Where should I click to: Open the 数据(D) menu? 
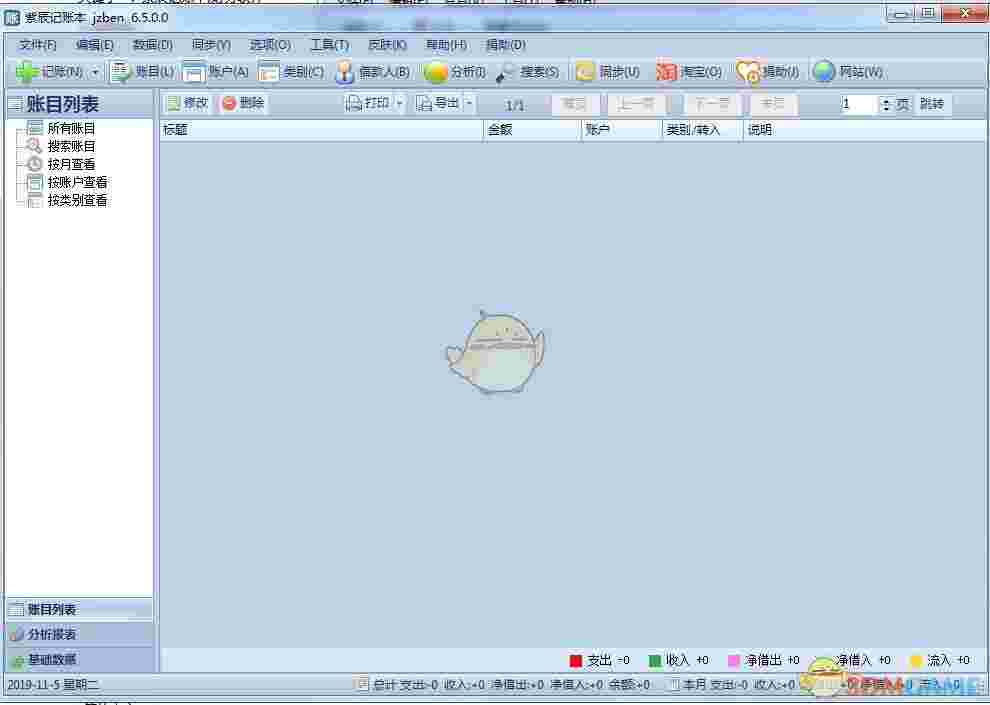click(x=152, y=45)
